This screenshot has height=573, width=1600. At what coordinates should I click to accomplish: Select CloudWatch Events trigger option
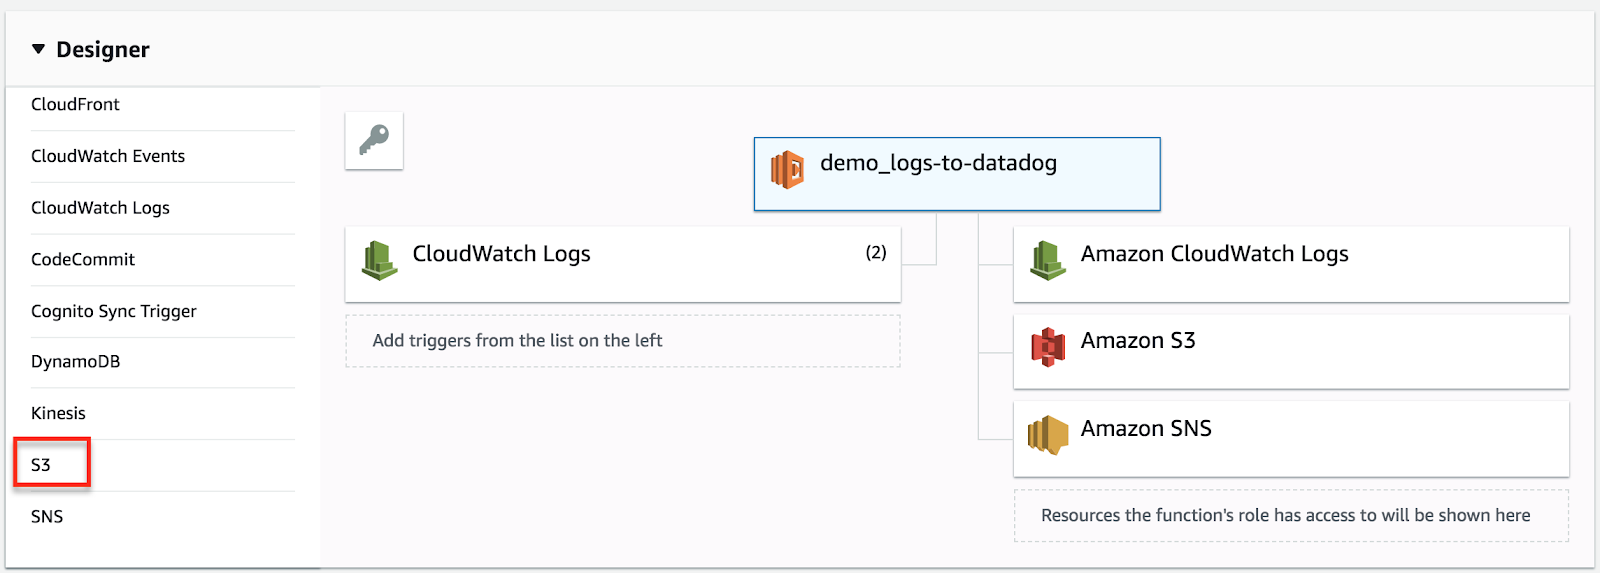coord(107,156)
